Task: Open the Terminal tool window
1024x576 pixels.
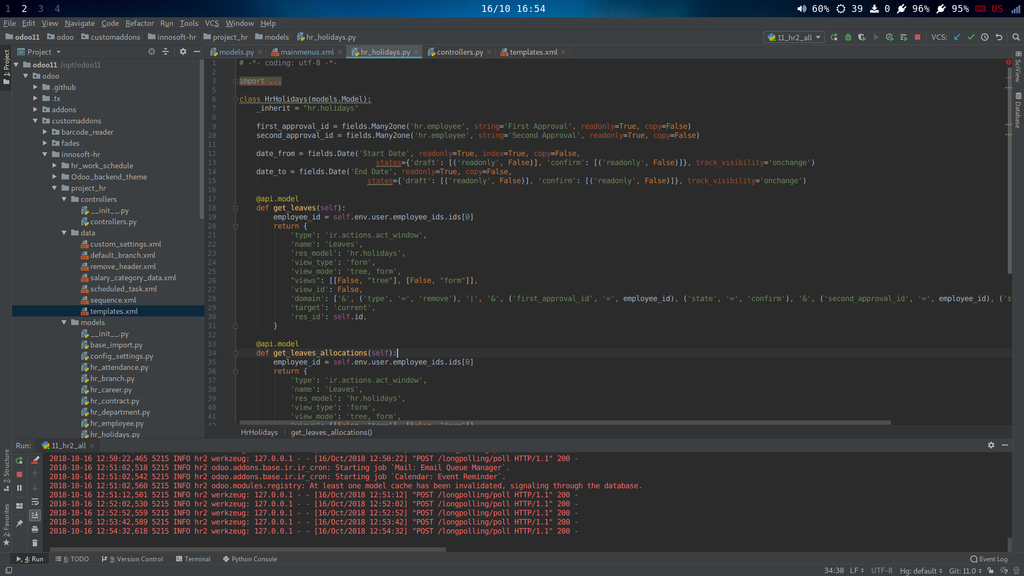Action: click(193, 559)
